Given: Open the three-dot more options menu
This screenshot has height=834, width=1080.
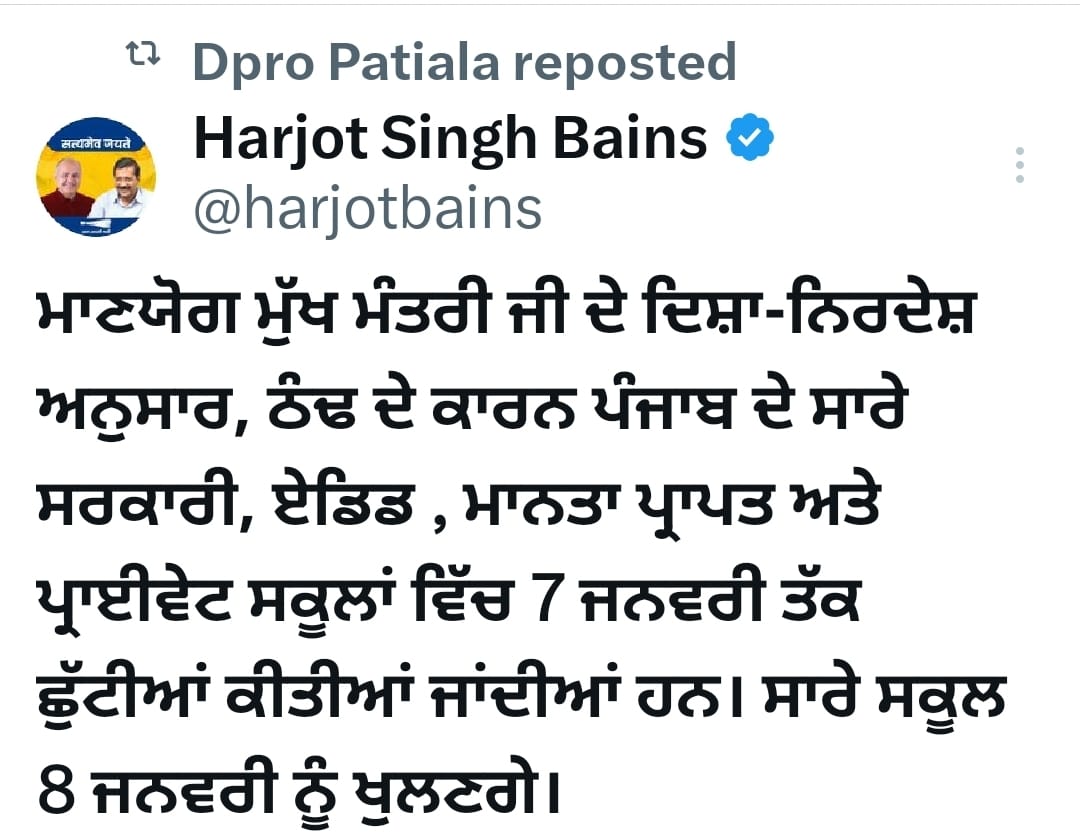Looking at the screenshot, I should [1019, 165].
